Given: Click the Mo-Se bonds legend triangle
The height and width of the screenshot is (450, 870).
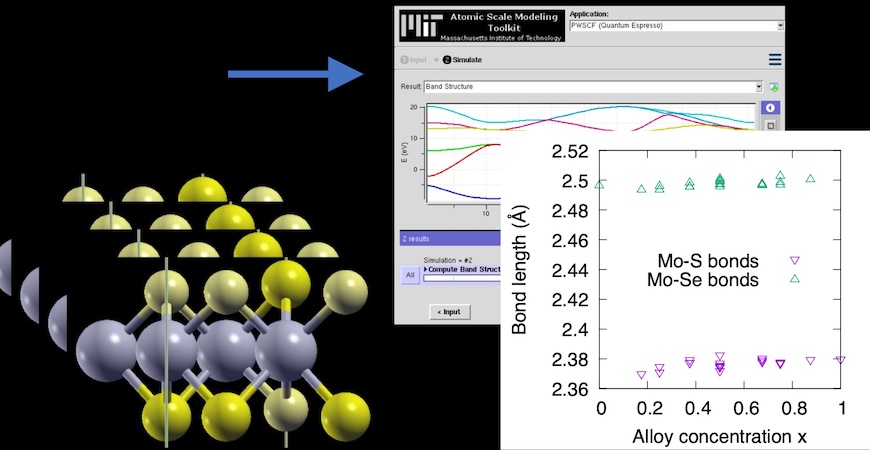Looking at the screenshot, I should [x=795, y=278].
